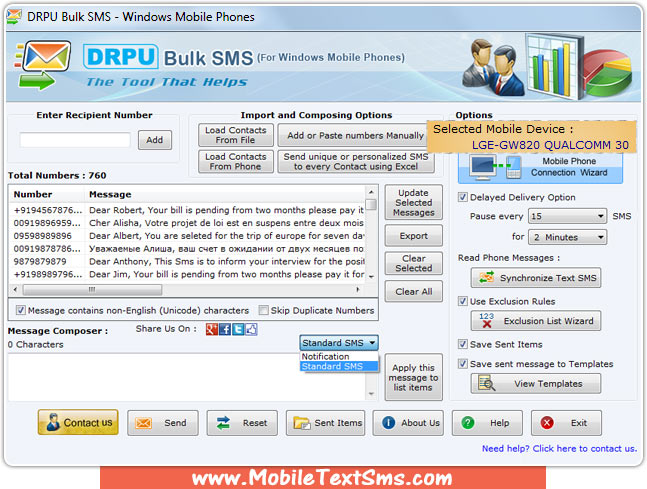Image resolution: width=647 pixels, height=489 pixels.
Task: Select the Dear Albert message row
Action: 188,236
